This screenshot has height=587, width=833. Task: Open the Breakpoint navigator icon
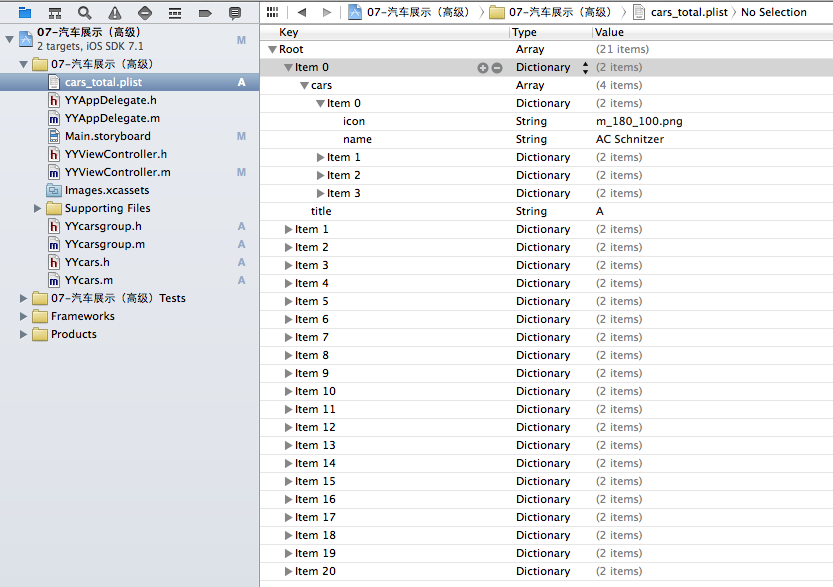205,13
